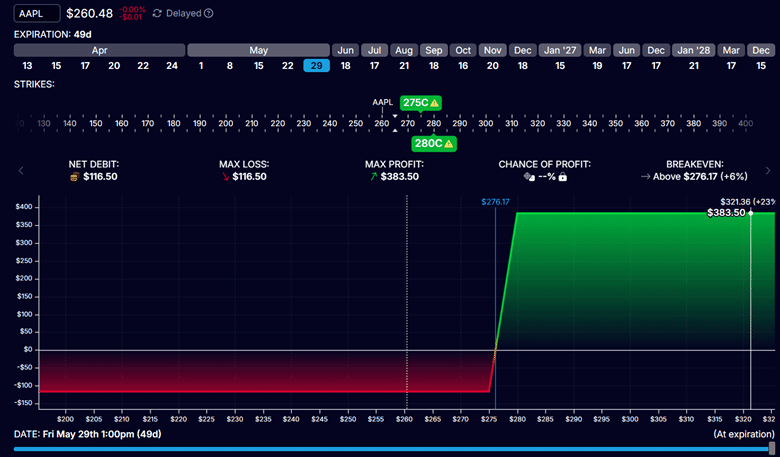Select the Nov expiration month
This screenshot has width=780, height=457.
[x=492, y=50]
